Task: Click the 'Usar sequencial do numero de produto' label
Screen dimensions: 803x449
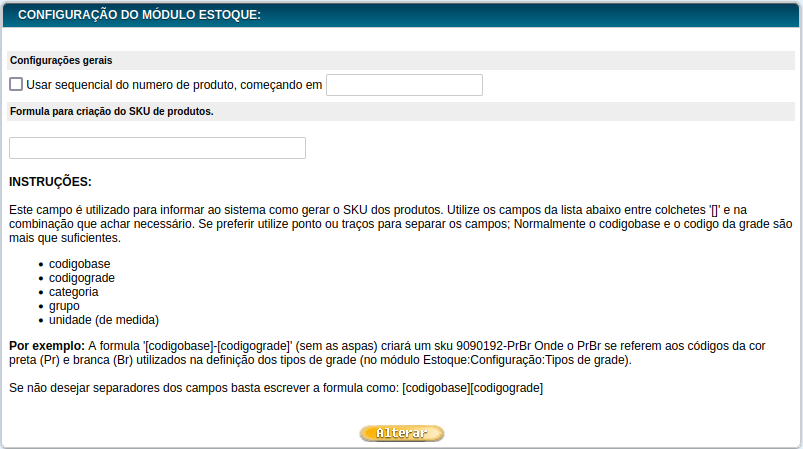Action: click(174, 85)
